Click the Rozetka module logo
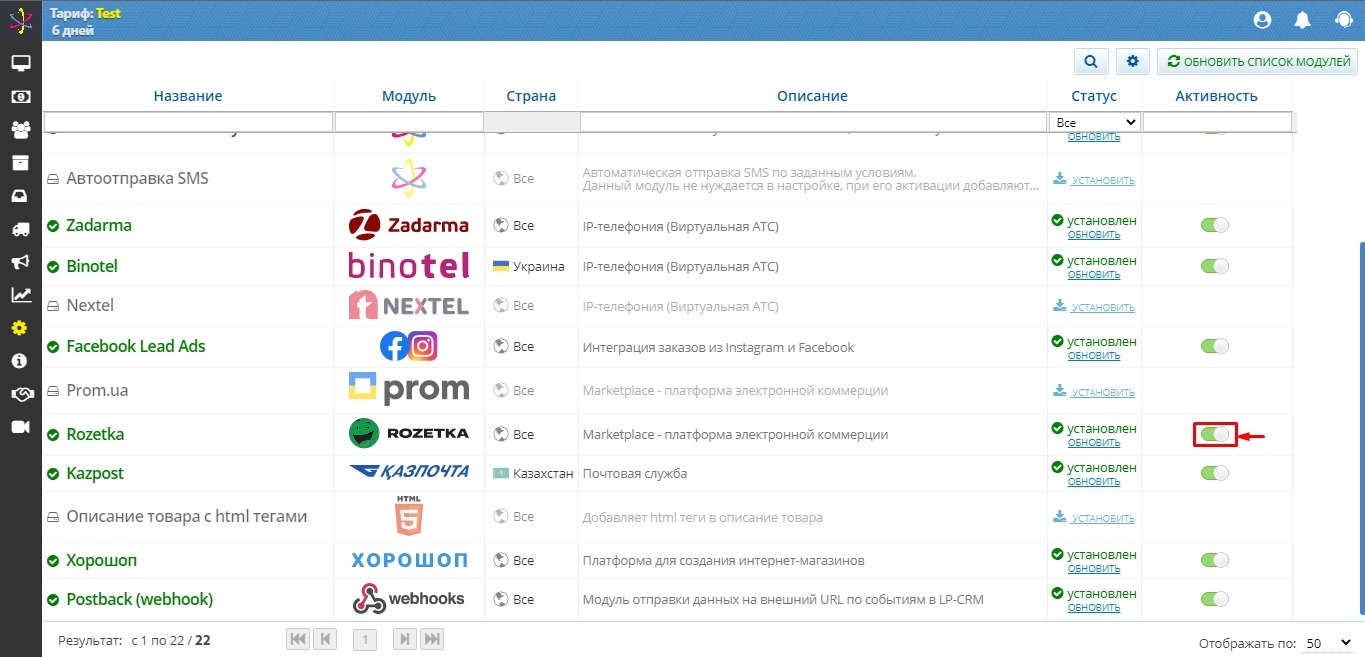Screen dimensions: 1365x657 pos(409,434)
